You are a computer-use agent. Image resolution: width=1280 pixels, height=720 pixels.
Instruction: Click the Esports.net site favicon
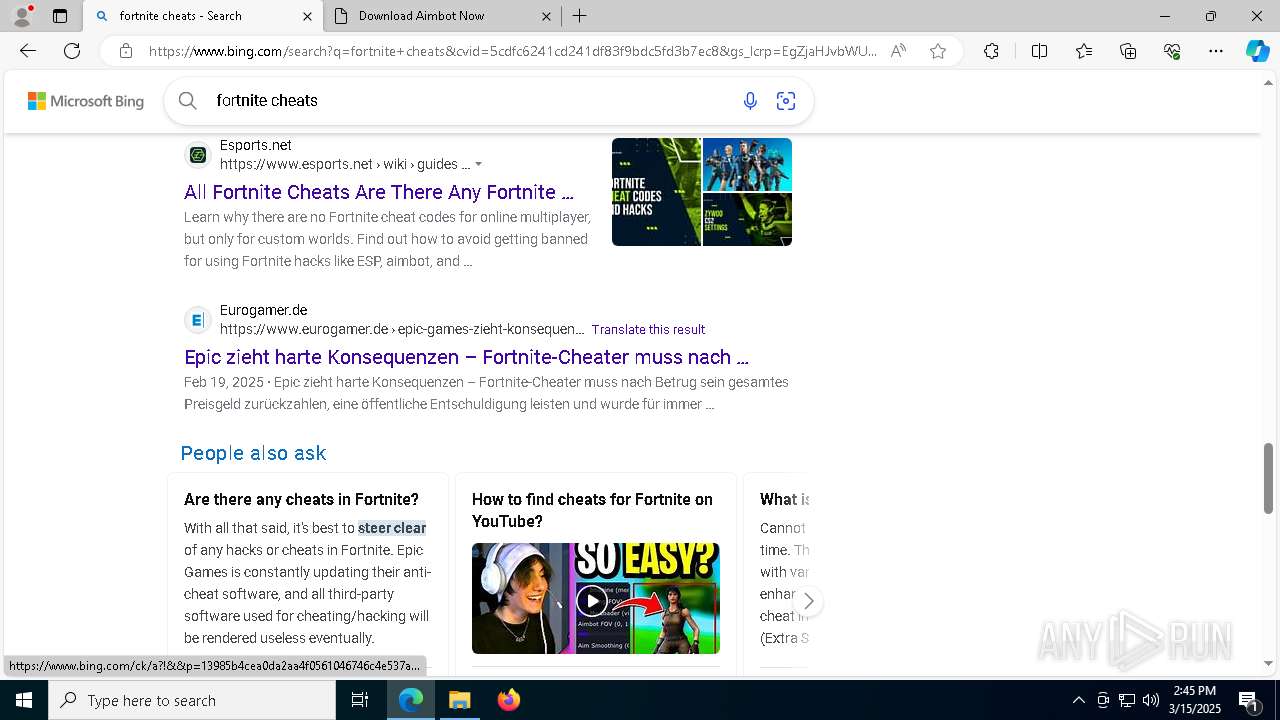(x=198, y=155)
